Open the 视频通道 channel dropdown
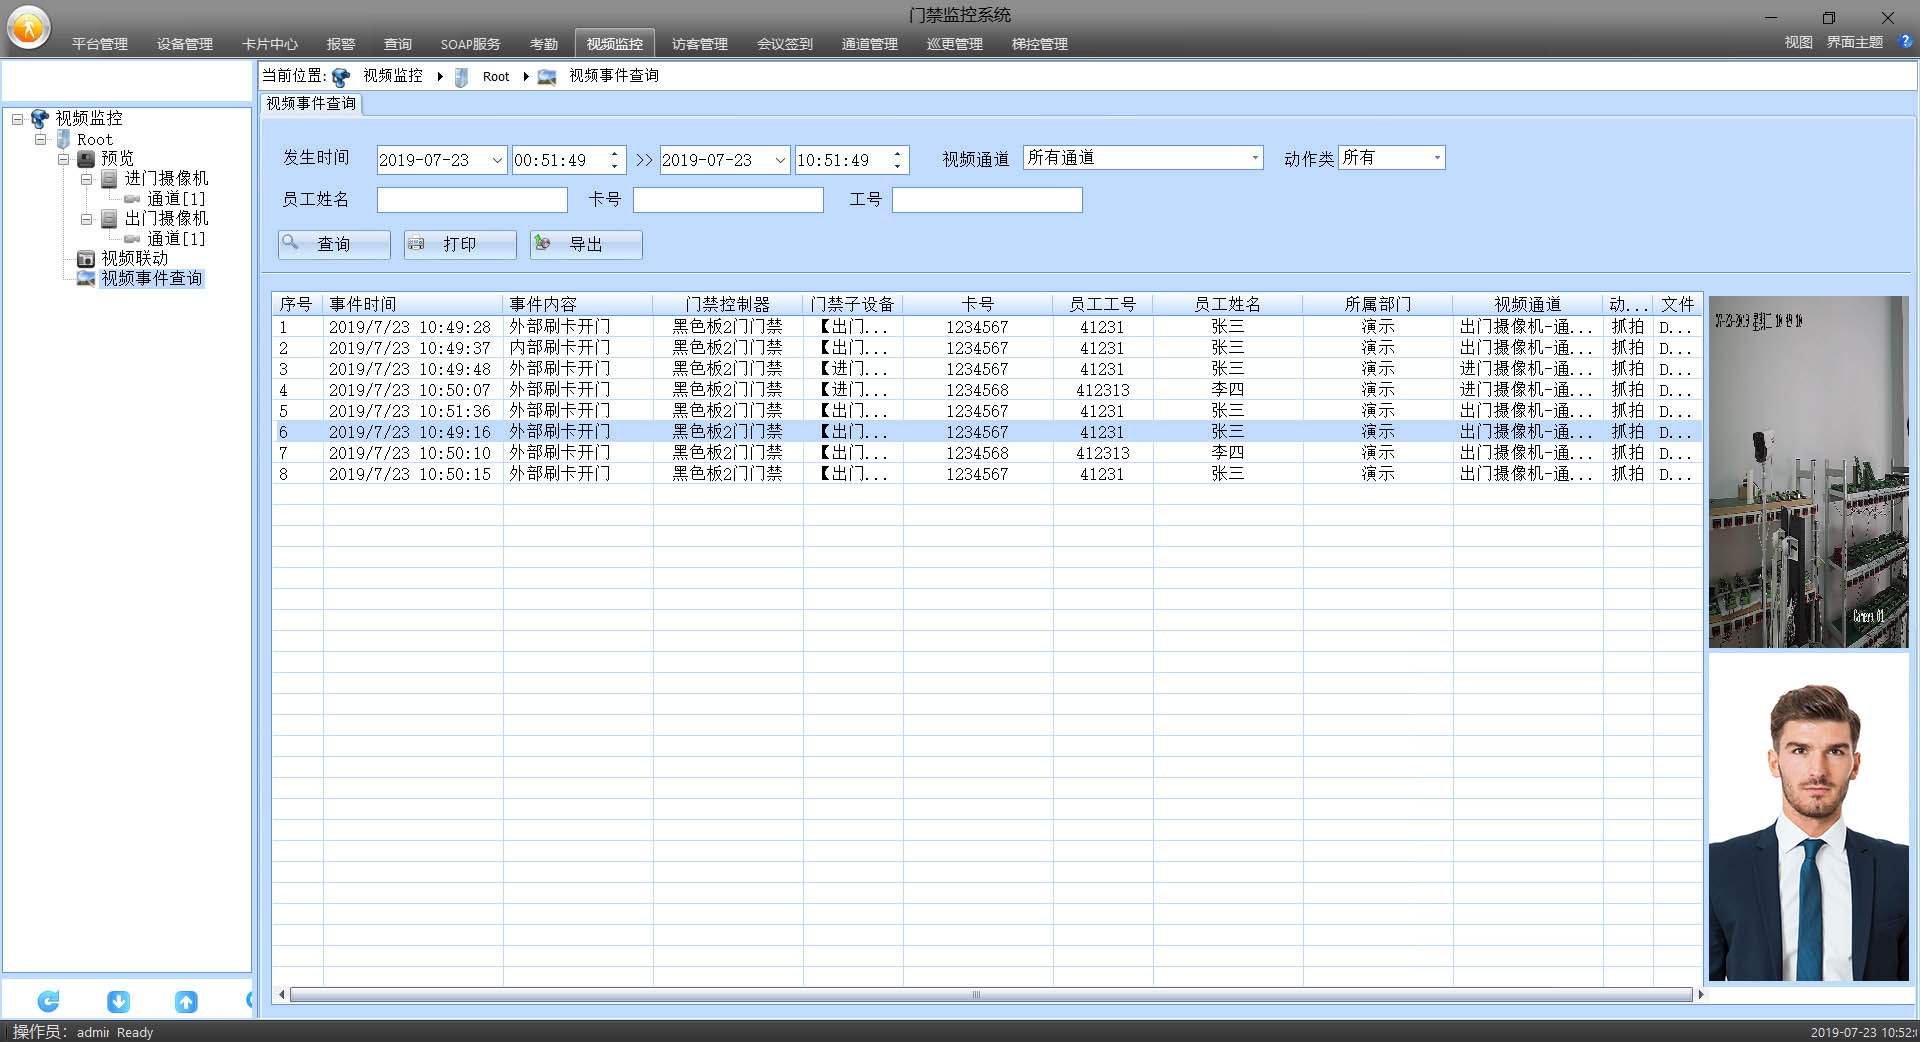The width and height of the screenshot is (1920, 1042). click(x=1254, y=158)
